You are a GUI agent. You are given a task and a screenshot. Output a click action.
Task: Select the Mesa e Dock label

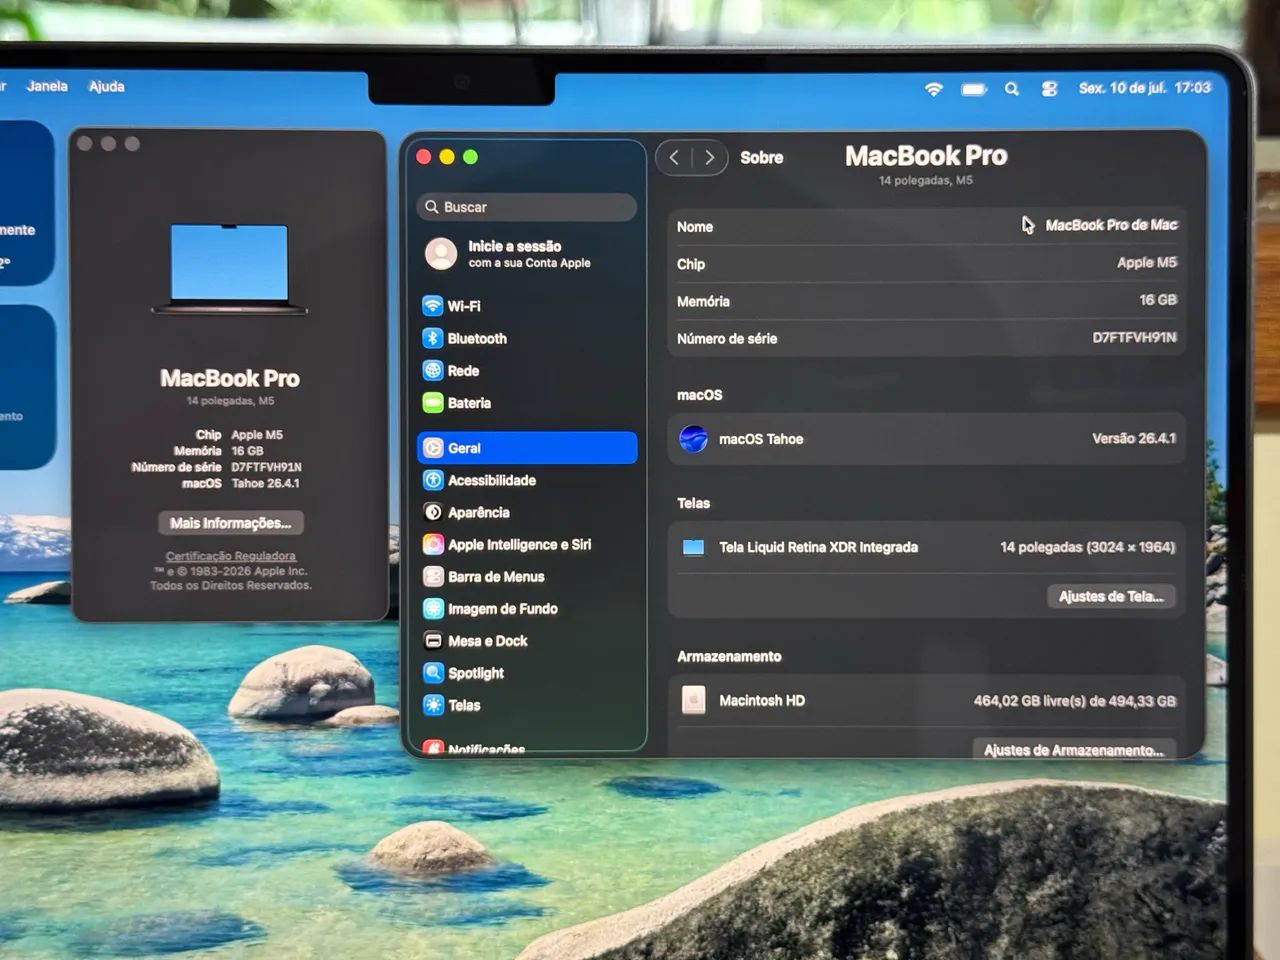(x=487, y=641)
